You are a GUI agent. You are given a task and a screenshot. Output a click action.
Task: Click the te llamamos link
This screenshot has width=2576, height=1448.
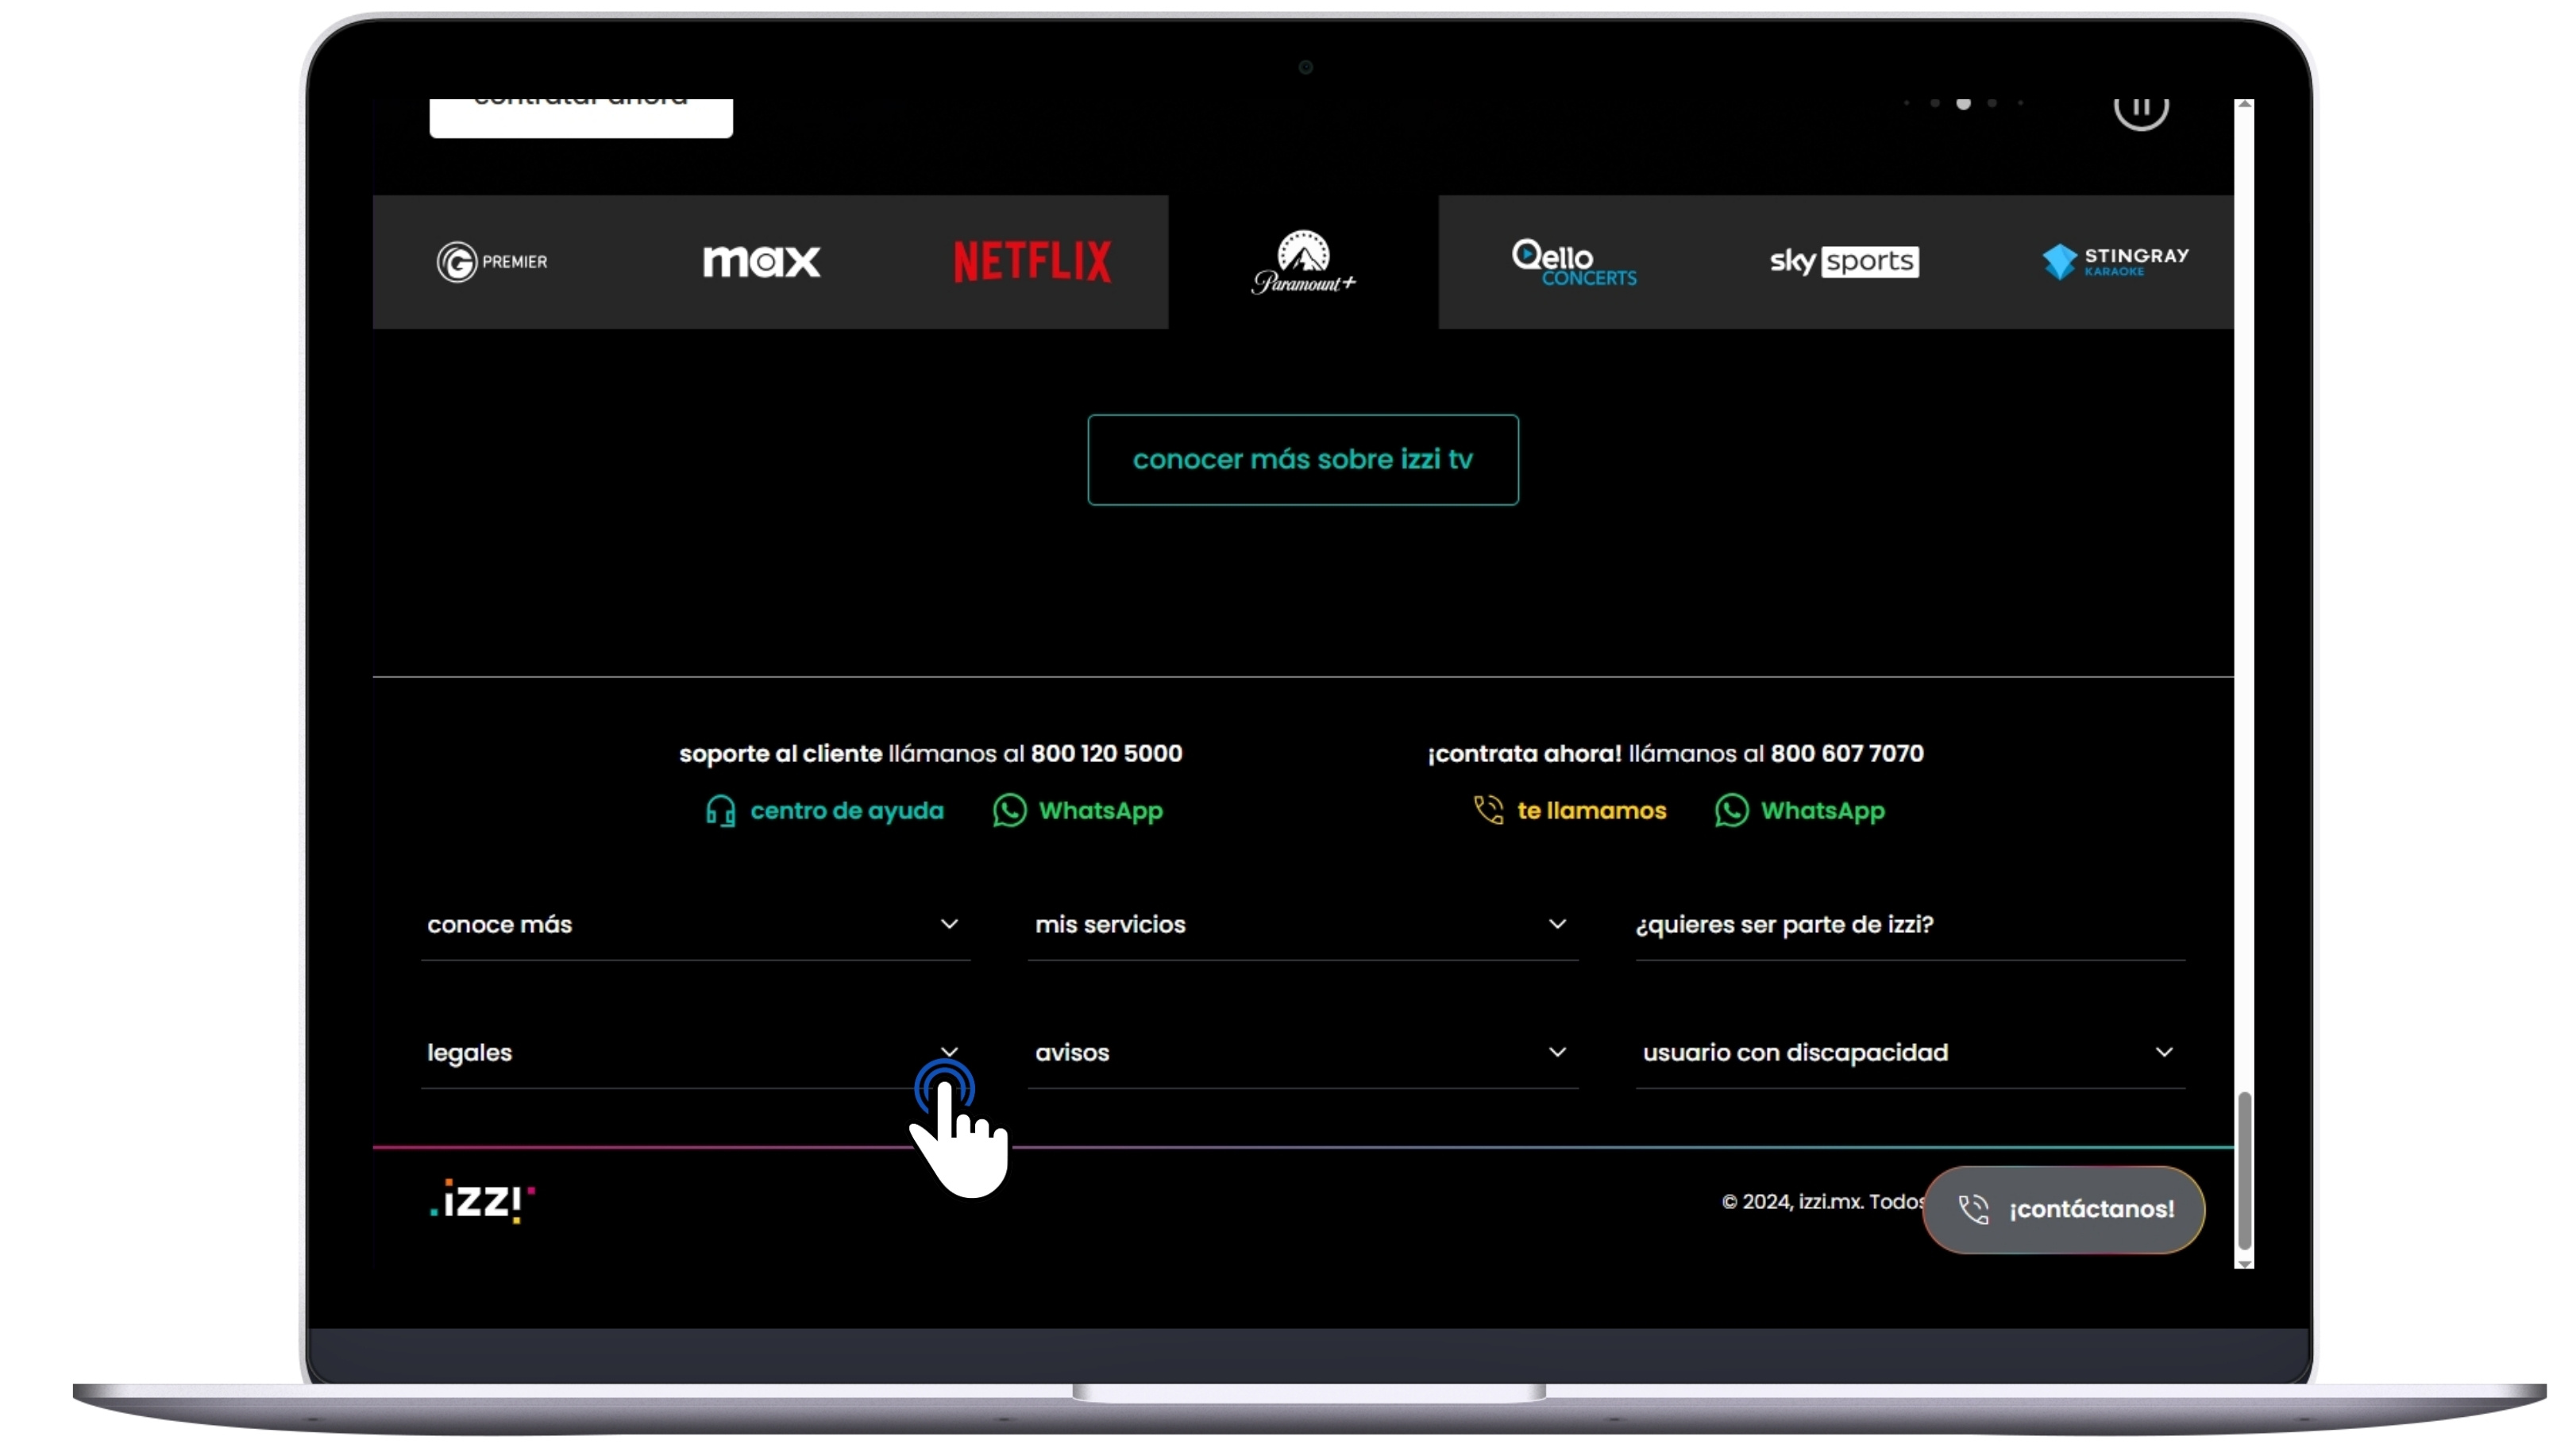click(x=1592, y=811)
